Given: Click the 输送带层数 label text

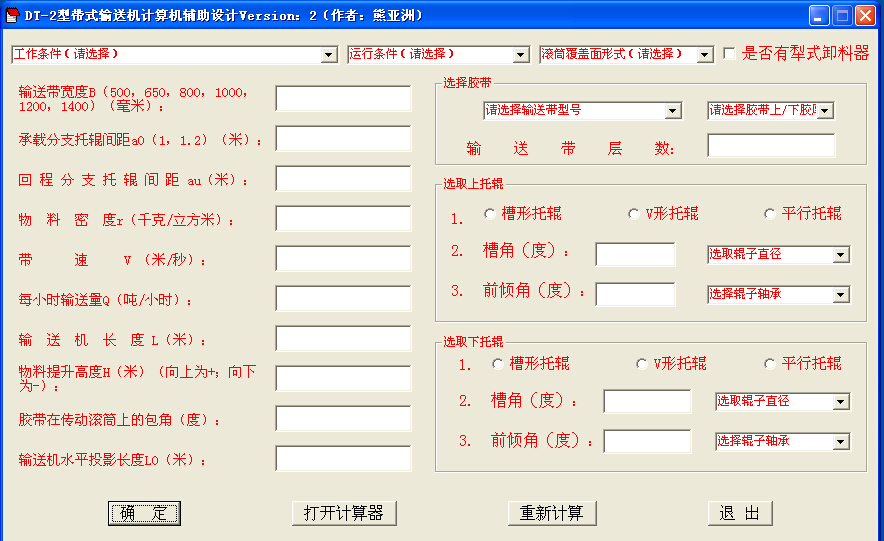Looking at the screenshot, I should point(570,149).
